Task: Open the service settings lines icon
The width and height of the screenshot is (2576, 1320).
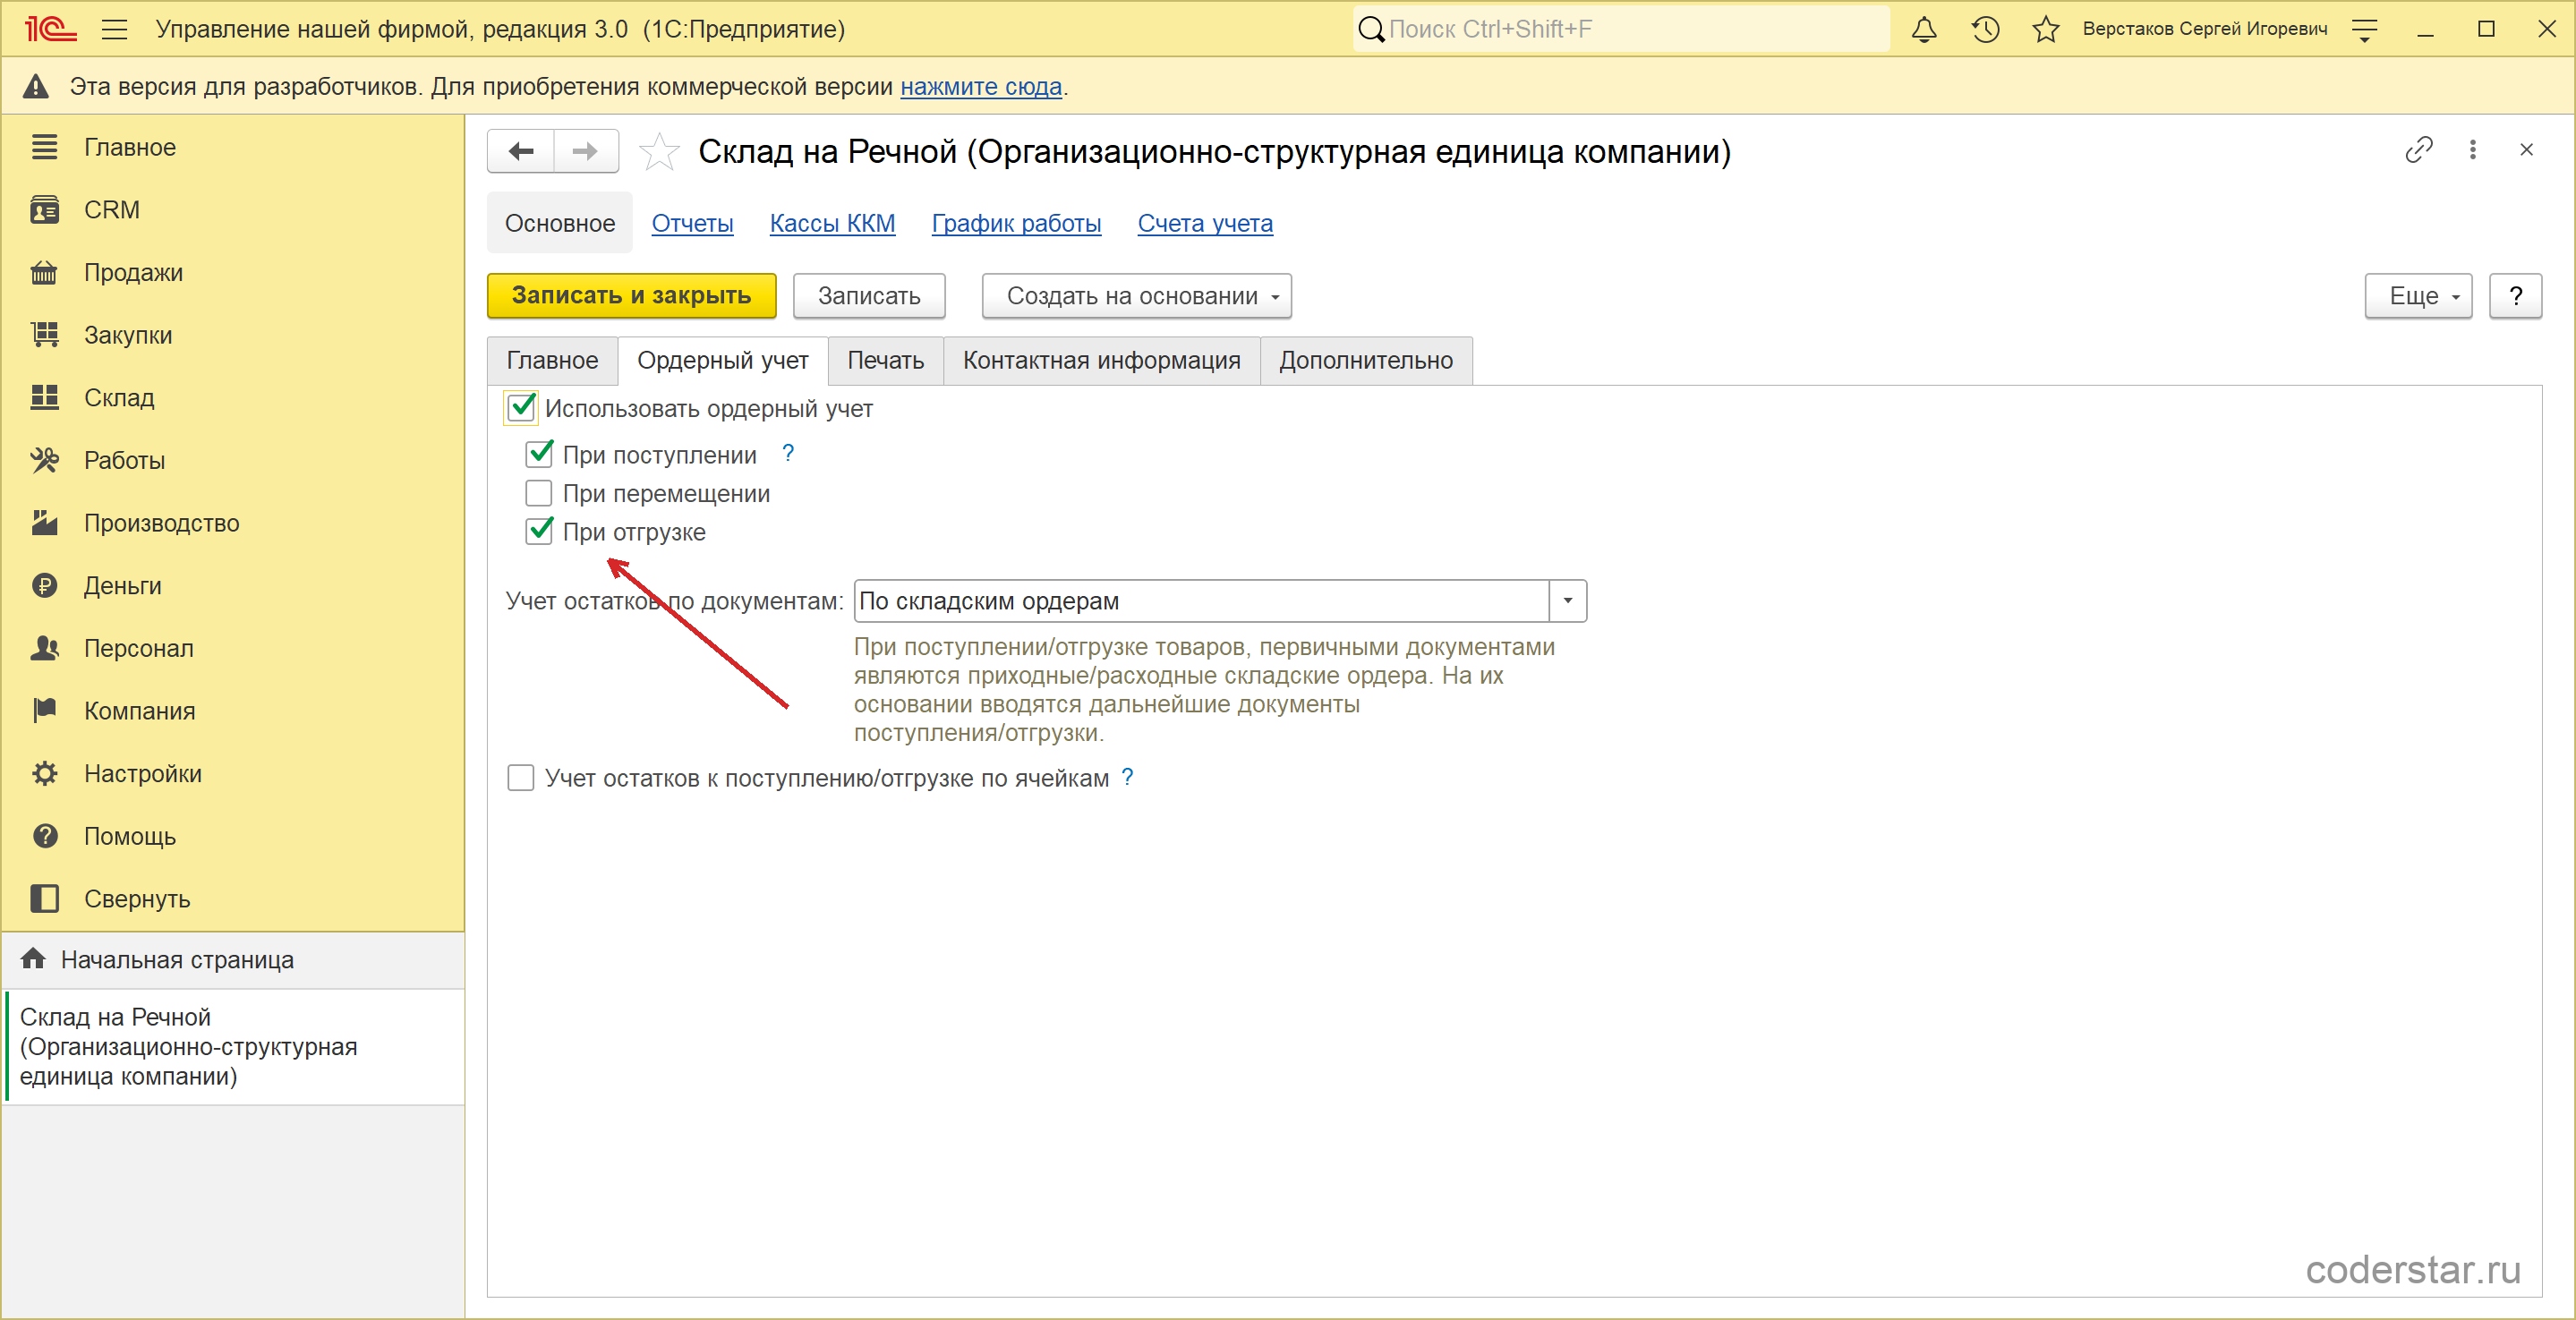Action: click(2365, 30)
